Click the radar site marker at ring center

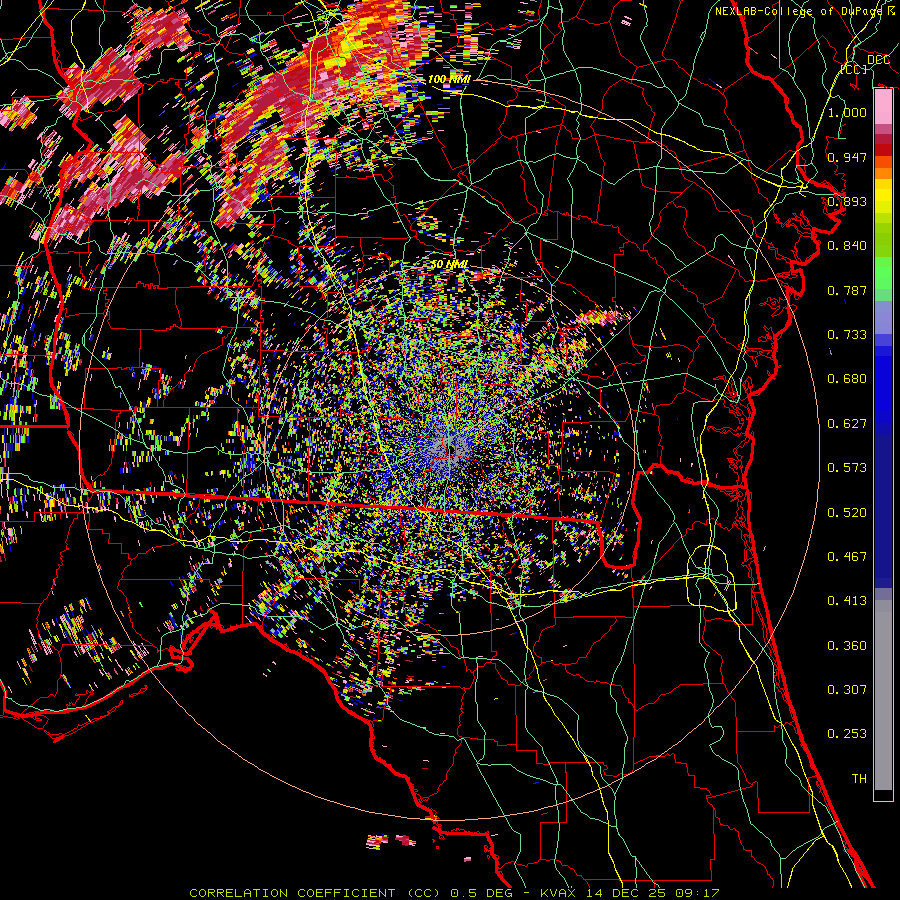451,449
